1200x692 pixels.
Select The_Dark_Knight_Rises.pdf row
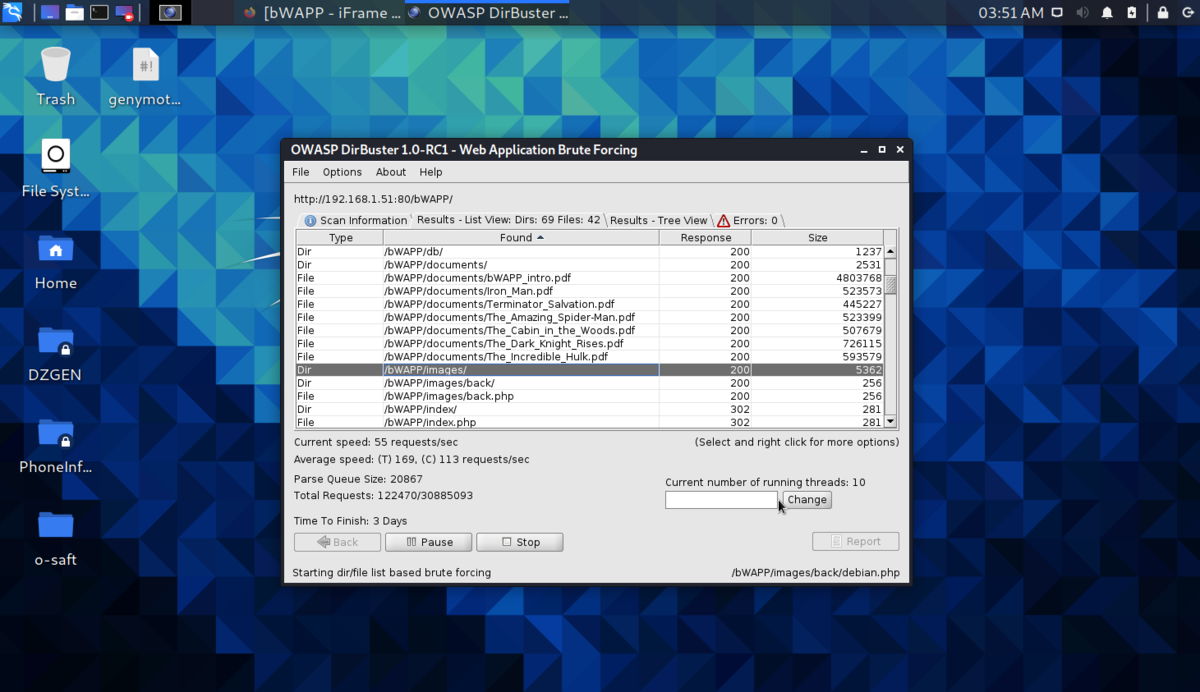click(590, 343)
